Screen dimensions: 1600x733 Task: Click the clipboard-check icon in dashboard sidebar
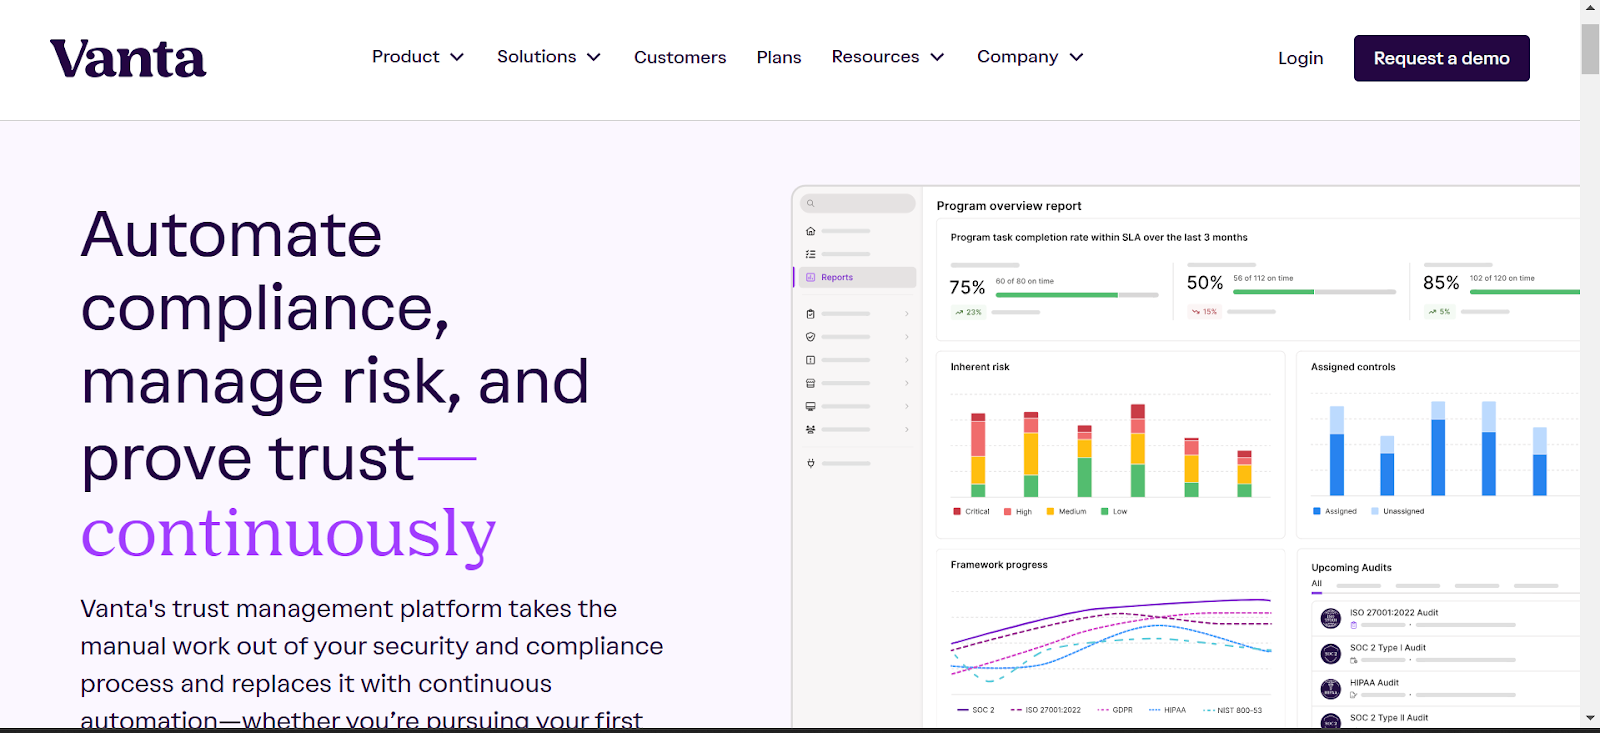[810, 314]
